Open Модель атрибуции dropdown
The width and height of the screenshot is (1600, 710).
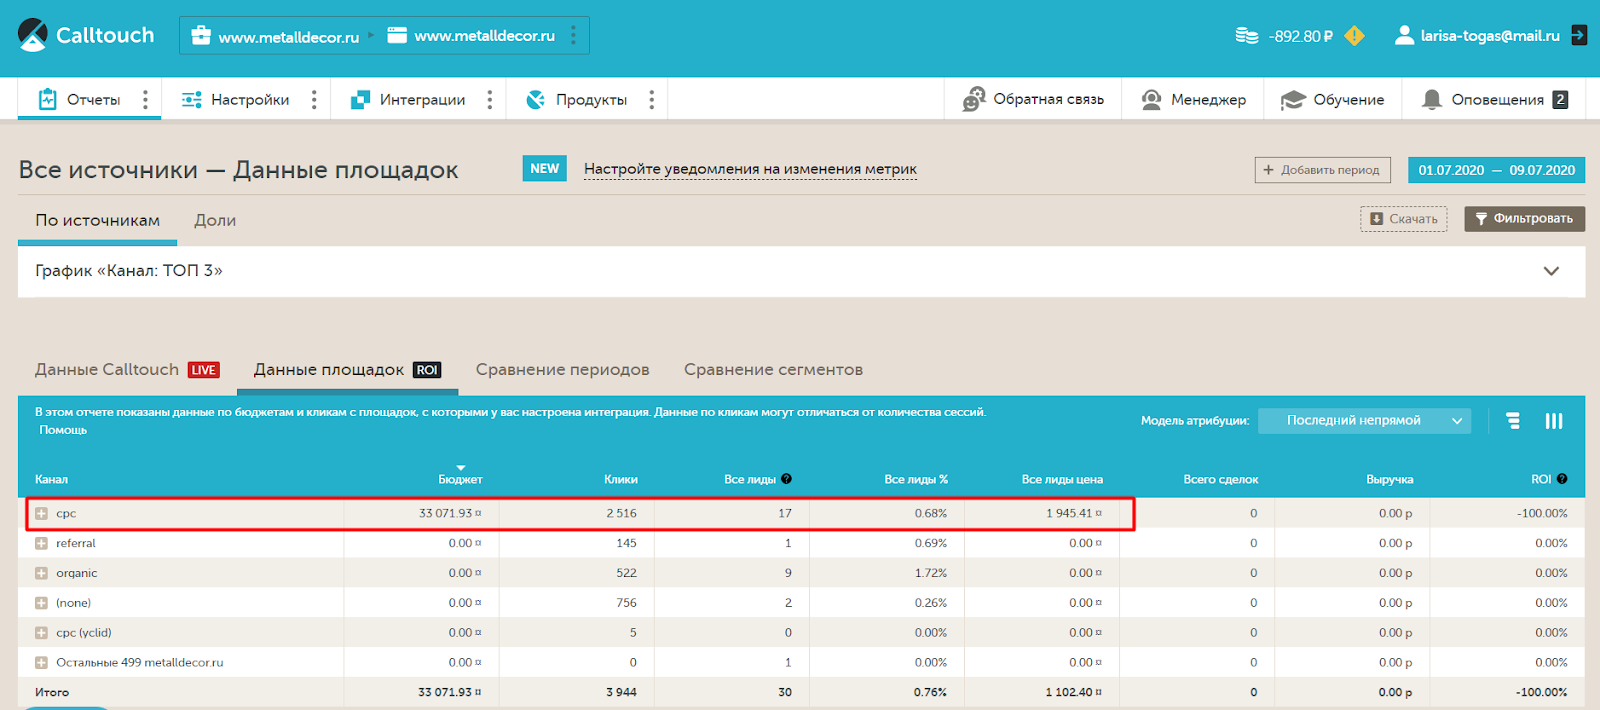pos(1364,421)
